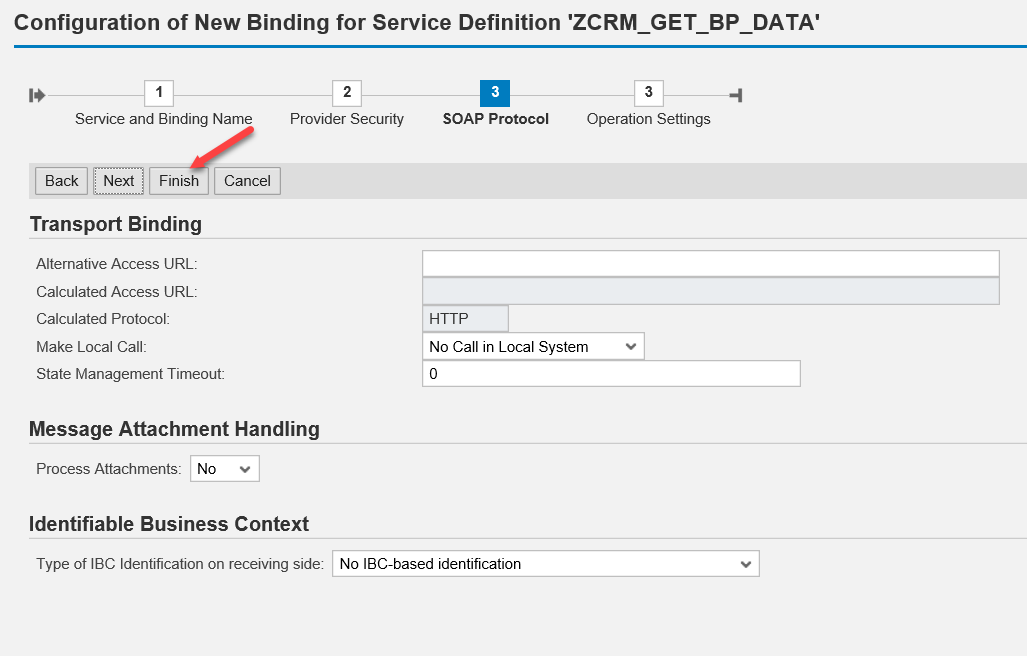This screenshot has width=1027, height=656.
Task: Focus the Alternative Access URL field
Action: (710, 263)
